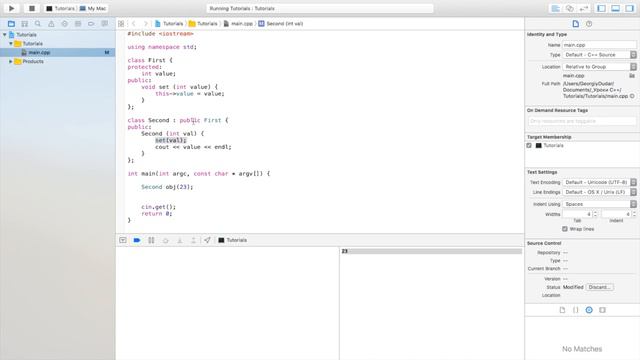Click console output value 23
Viewport: 640px width, 360px height.
[x=344, y=251]
